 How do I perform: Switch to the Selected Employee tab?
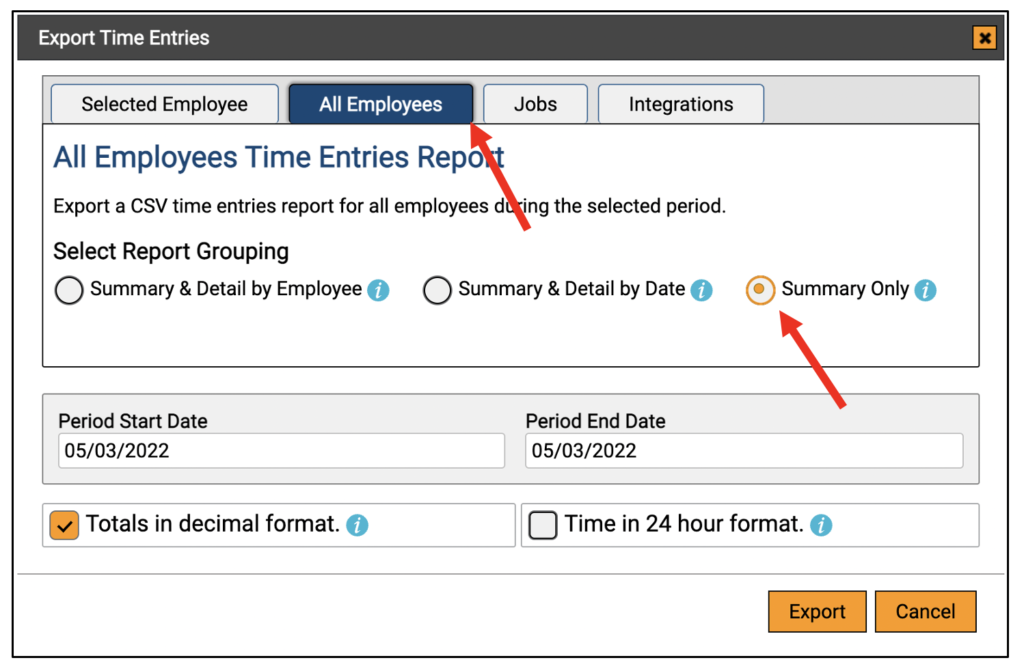pyautogui.click(x=164, y=104)
